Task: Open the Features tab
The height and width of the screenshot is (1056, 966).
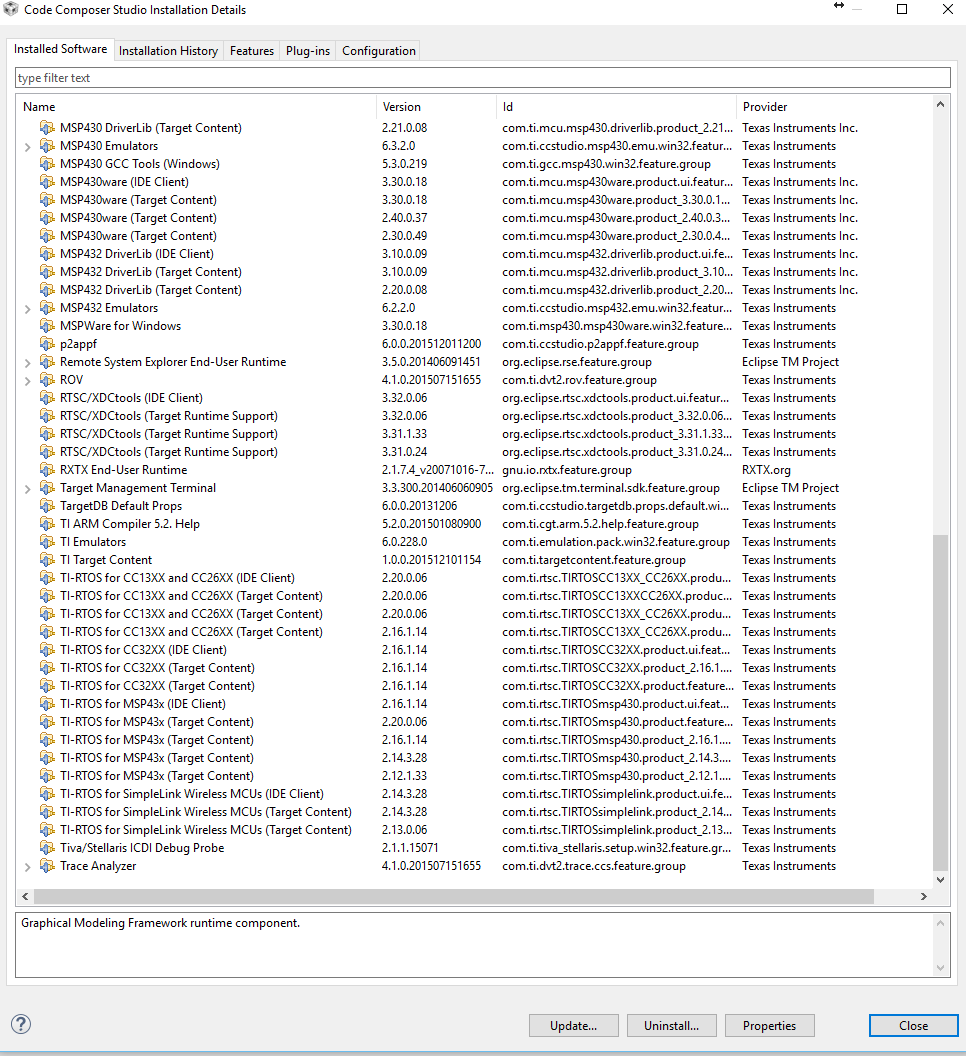Action: coord(252,51)
